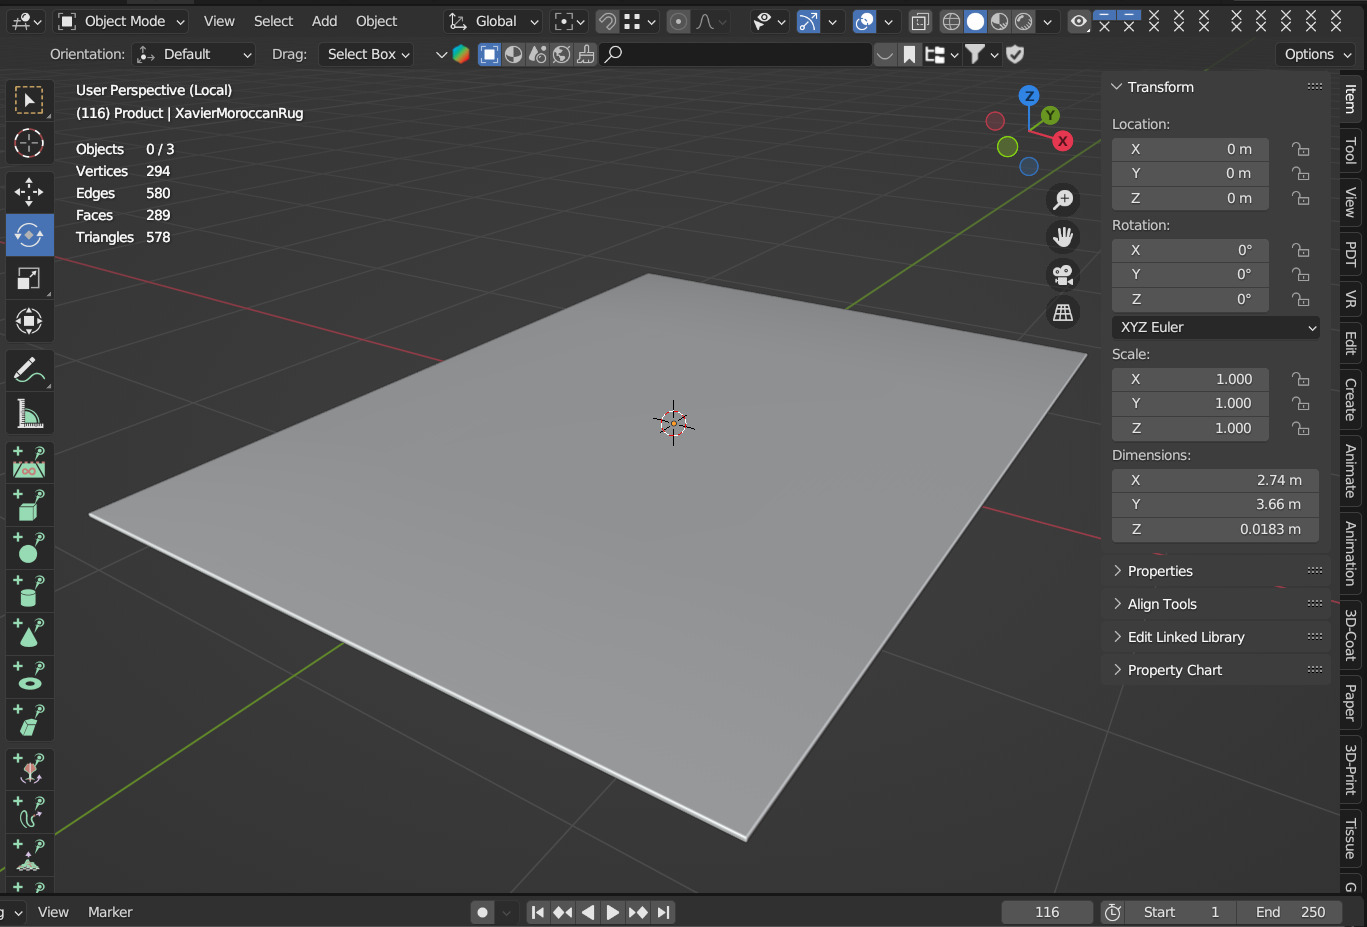The image size is (1367, 927).
Task: Select the Measure ruler tool
Action: point(29,415)
